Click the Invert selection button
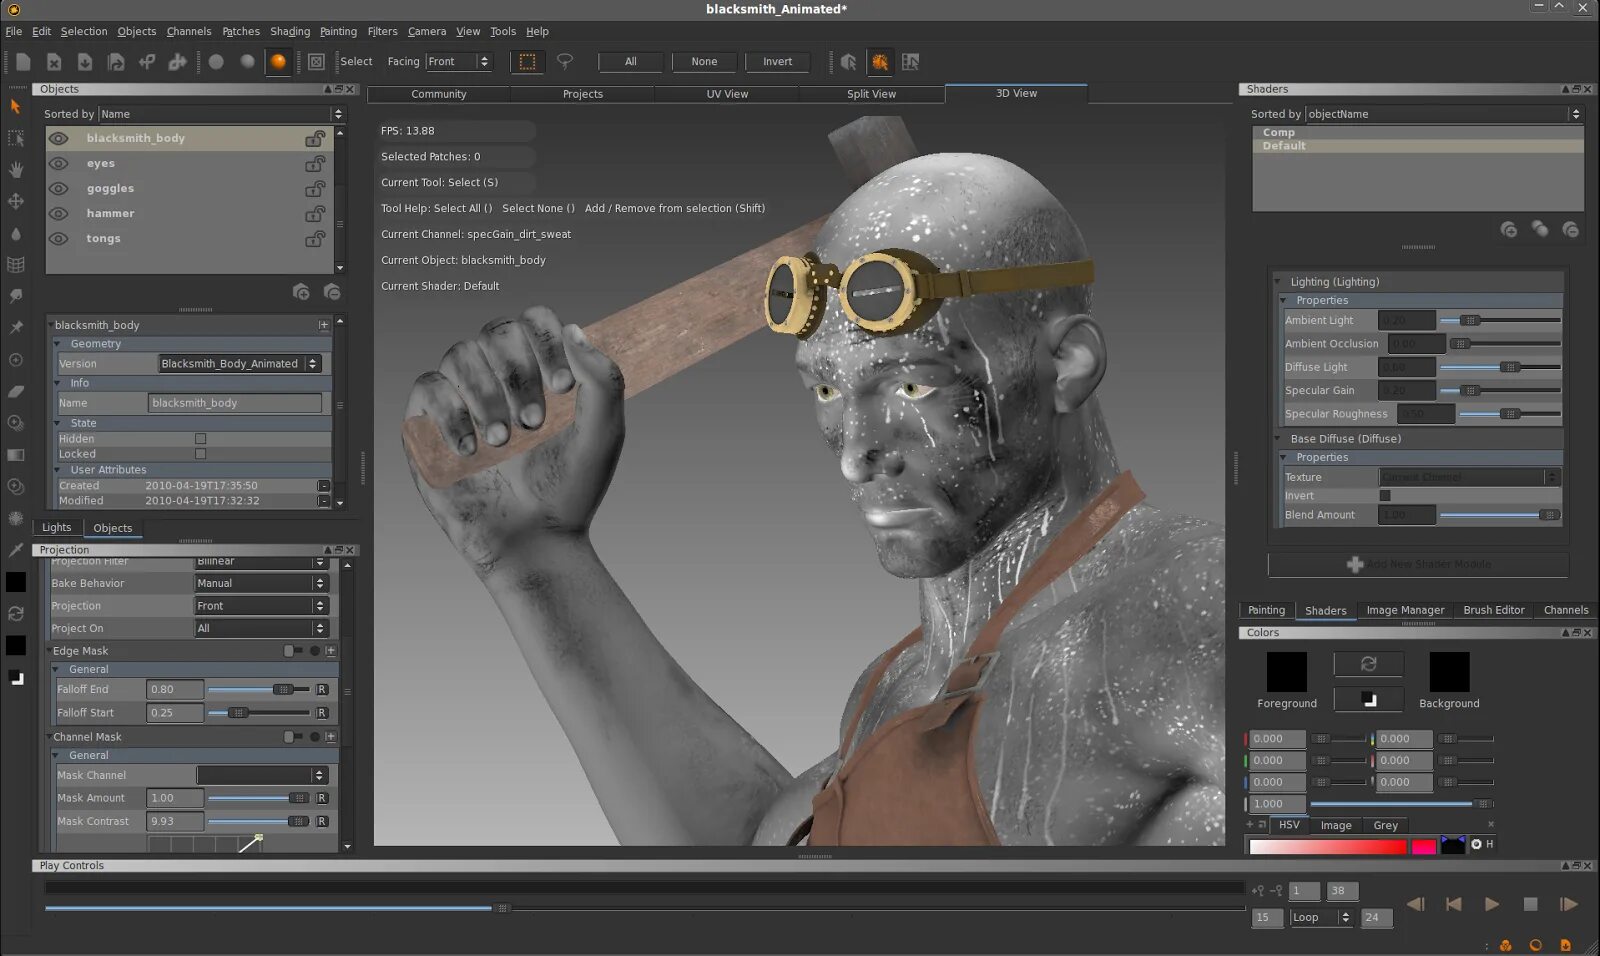1600x956 pixels. coord(777,62)
